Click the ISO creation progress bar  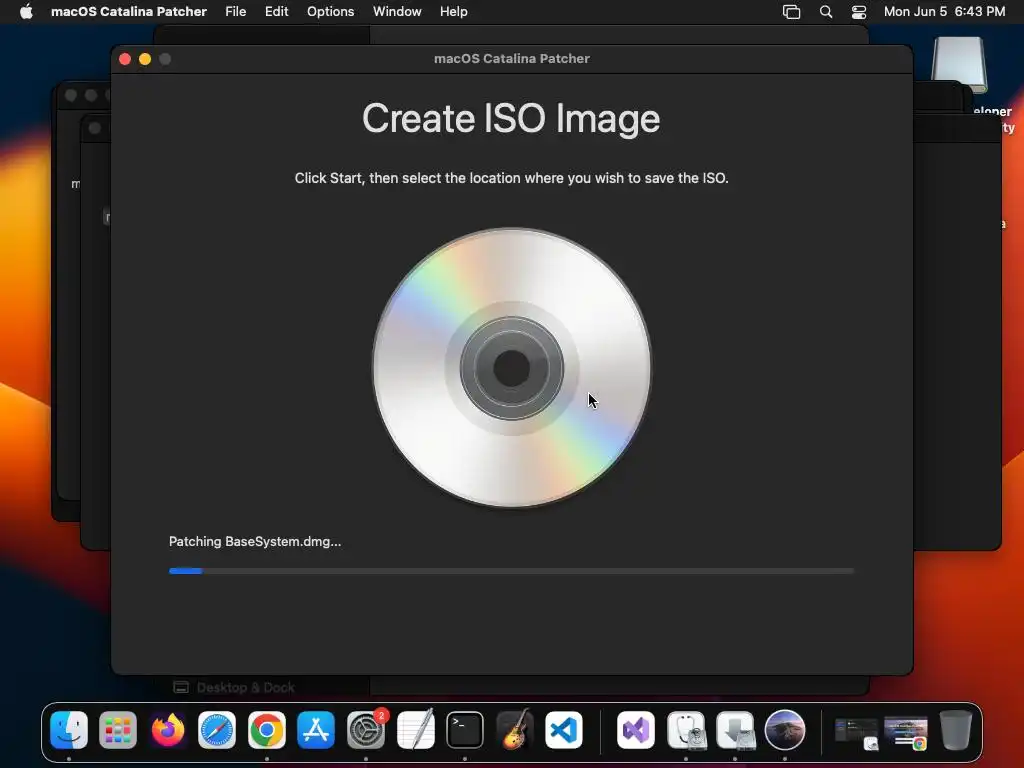pos(511,571)
